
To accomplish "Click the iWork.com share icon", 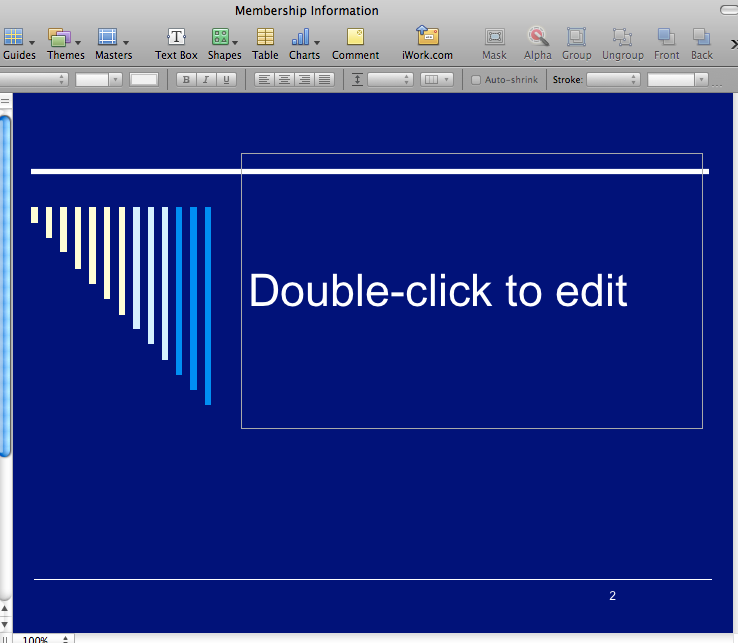I will (427, 43).
